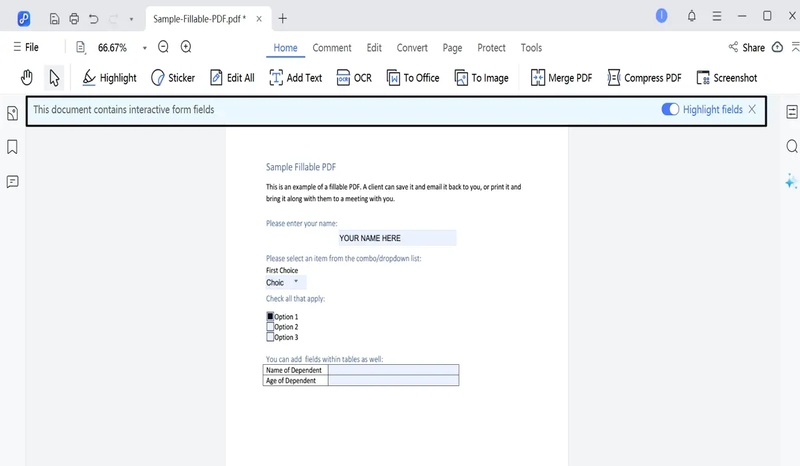Switch to the Edit tab
Image resolution: width=800 pixels, height=466 pixels.
click(374, 47)
